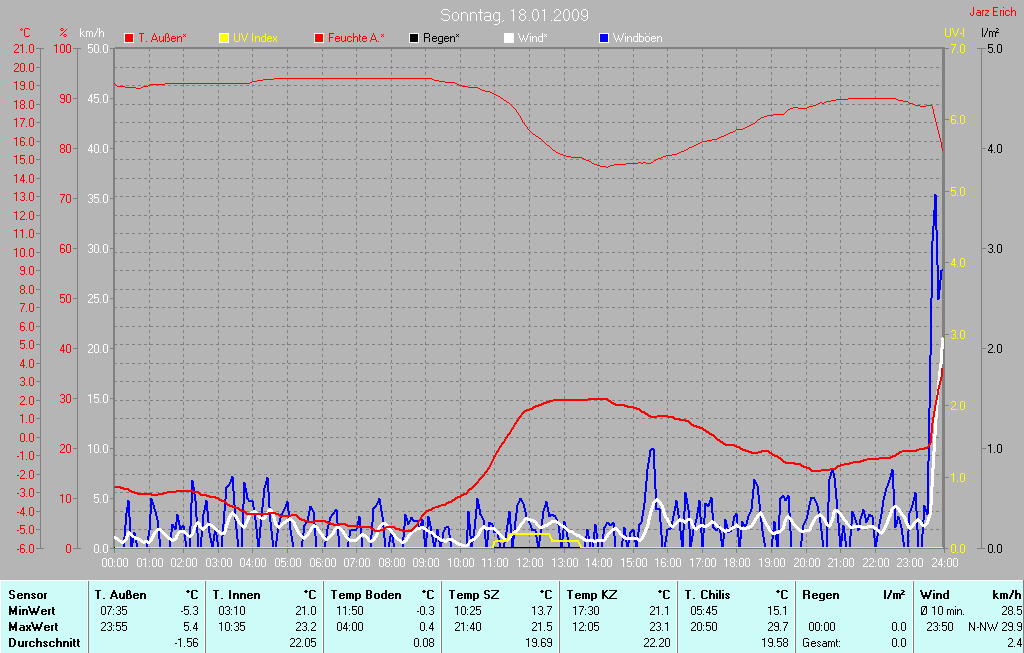Click the Jarz Erich author label
The image size is (1024, 653).
click(995, 13)
